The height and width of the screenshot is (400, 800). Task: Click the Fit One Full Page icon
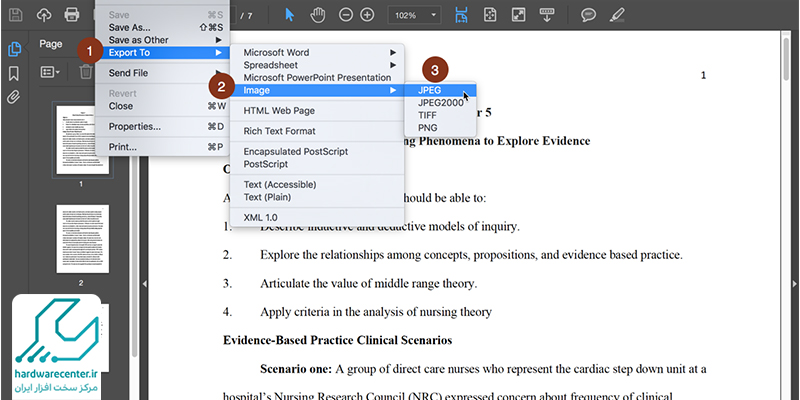pyautogui.click(x=490, y=15)
